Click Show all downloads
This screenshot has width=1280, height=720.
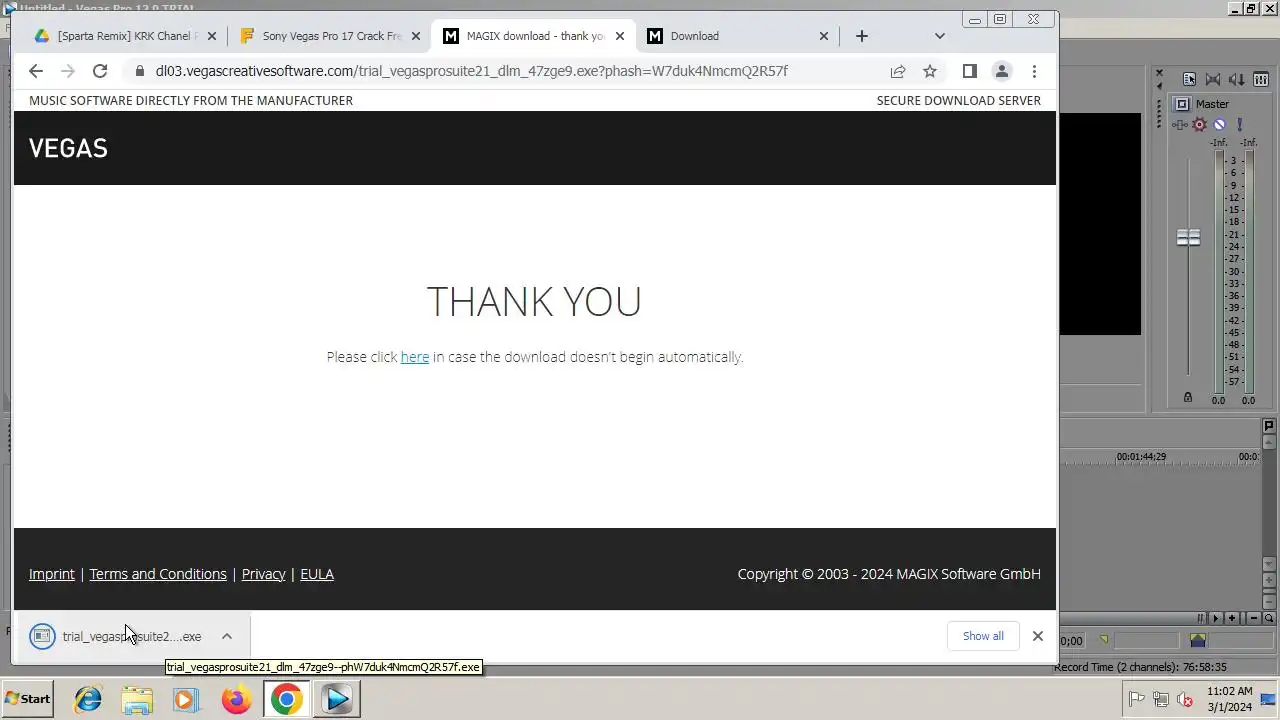click(x=983, y=636)
